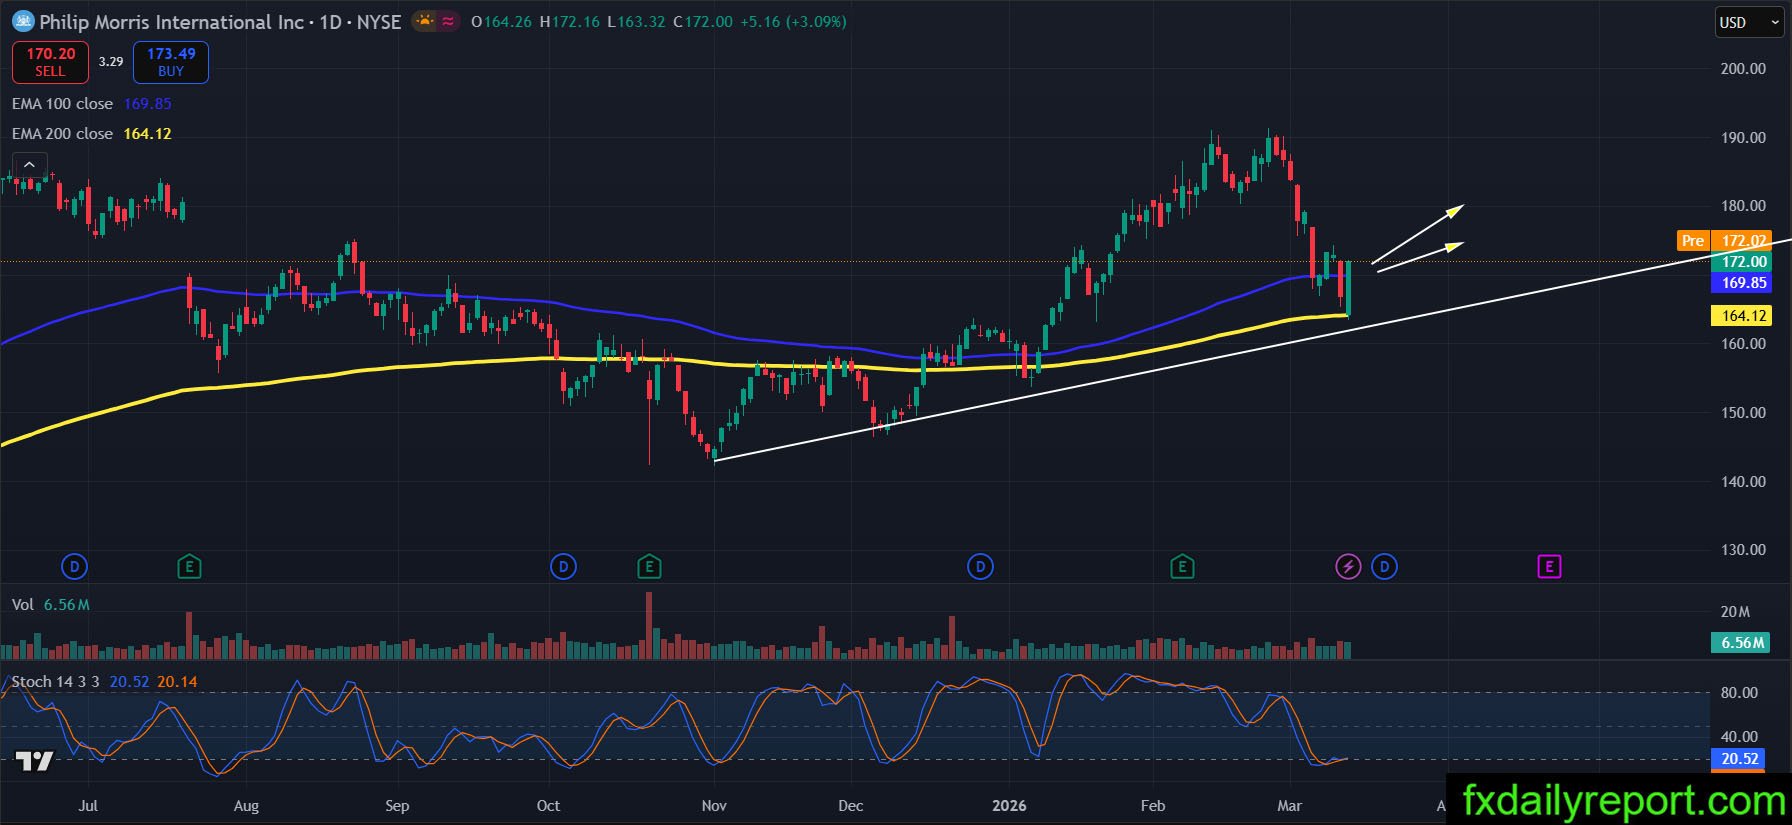The image size is (1792, 825).
Task: Click the 180.00 price axis value
Action: [1743, 206]
